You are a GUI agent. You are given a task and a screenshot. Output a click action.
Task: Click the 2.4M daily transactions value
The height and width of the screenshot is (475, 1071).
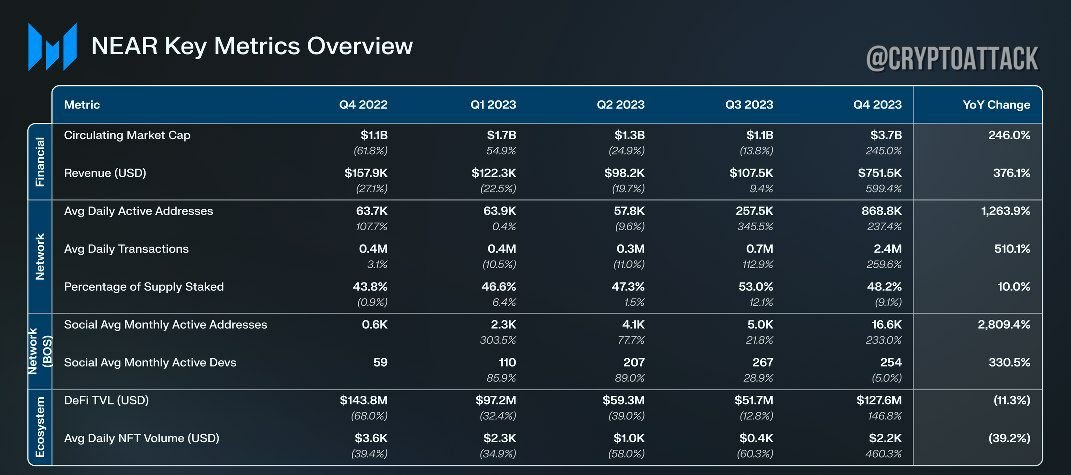coord(886,249)
